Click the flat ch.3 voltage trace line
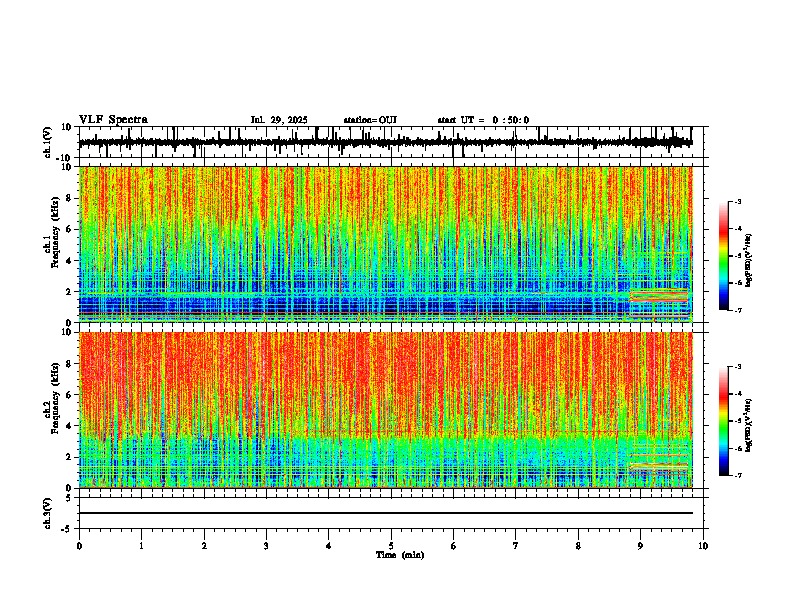 tap(385, 513)
